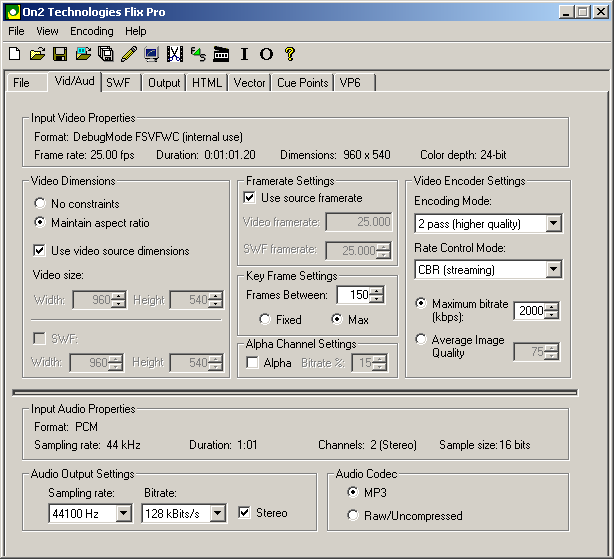The image size is (614, 559).
Task: Increase Maximum bitrate with the up arrow
Action: [x=553, y=307]
